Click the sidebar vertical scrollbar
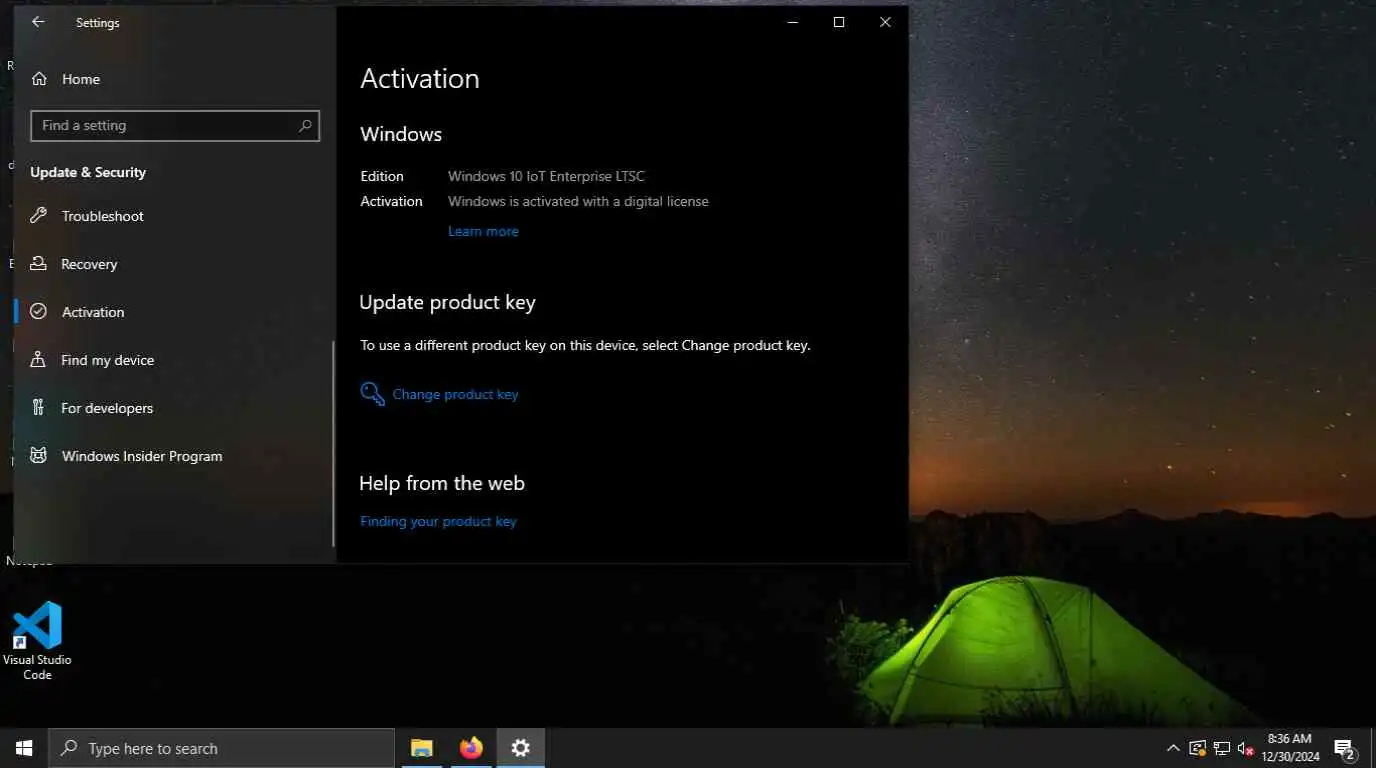 point(334,443)
